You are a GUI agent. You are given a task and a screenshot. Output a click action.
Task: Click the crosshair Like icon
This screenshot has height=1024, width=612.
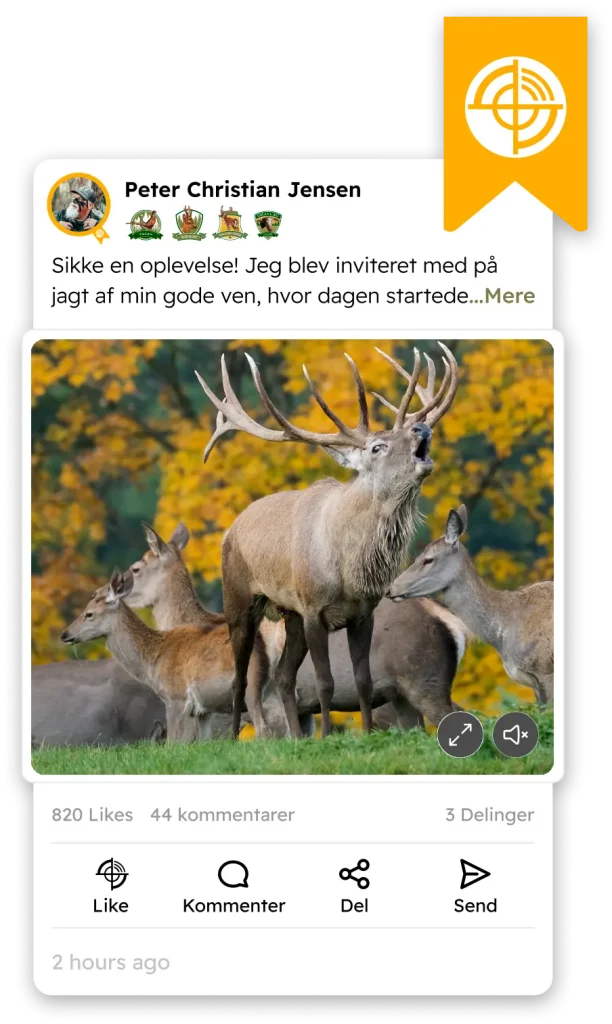click(112, 874)
